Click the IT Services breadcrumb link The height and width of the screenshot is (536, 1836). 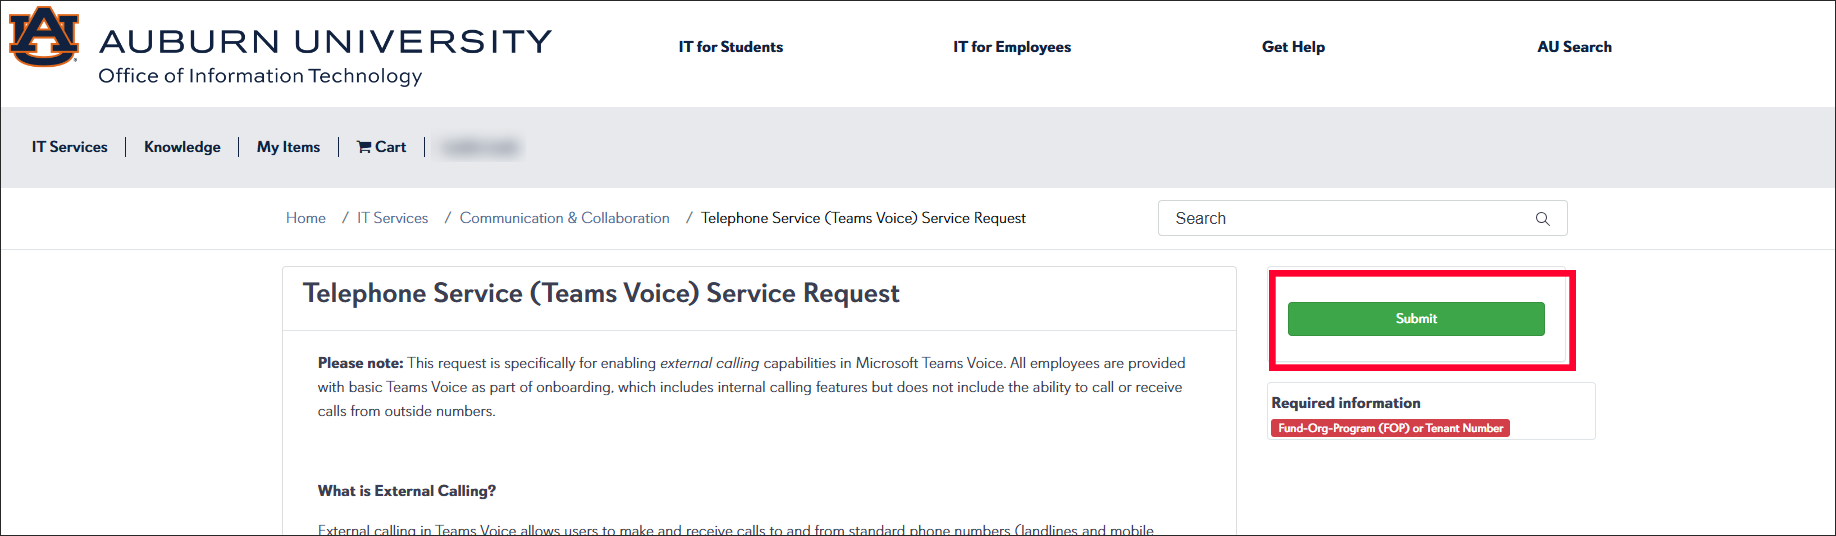coord(393,218)
